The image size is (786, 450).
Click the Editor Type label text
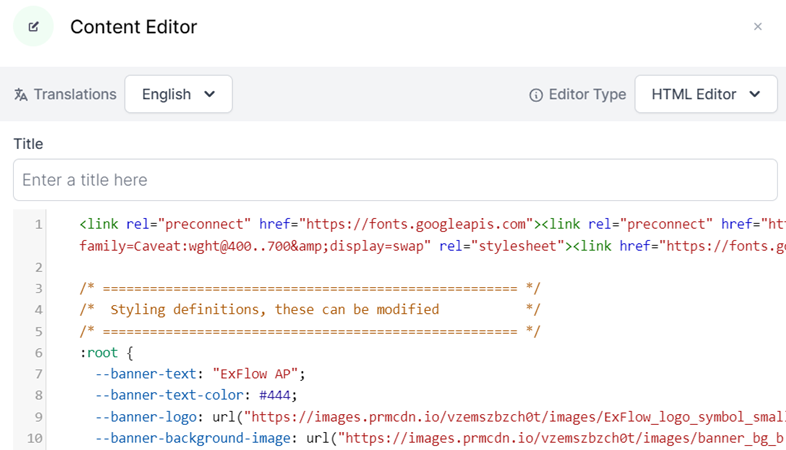[587, 94]
